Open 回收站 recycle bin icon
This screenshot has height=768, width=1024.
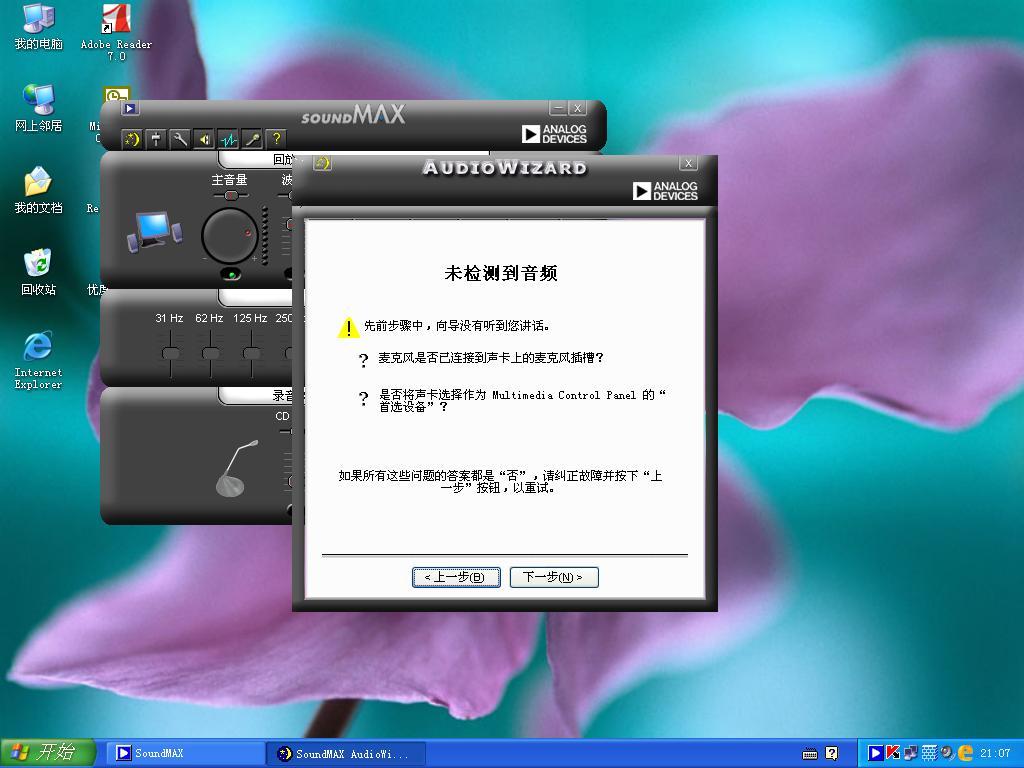[39, 272]
